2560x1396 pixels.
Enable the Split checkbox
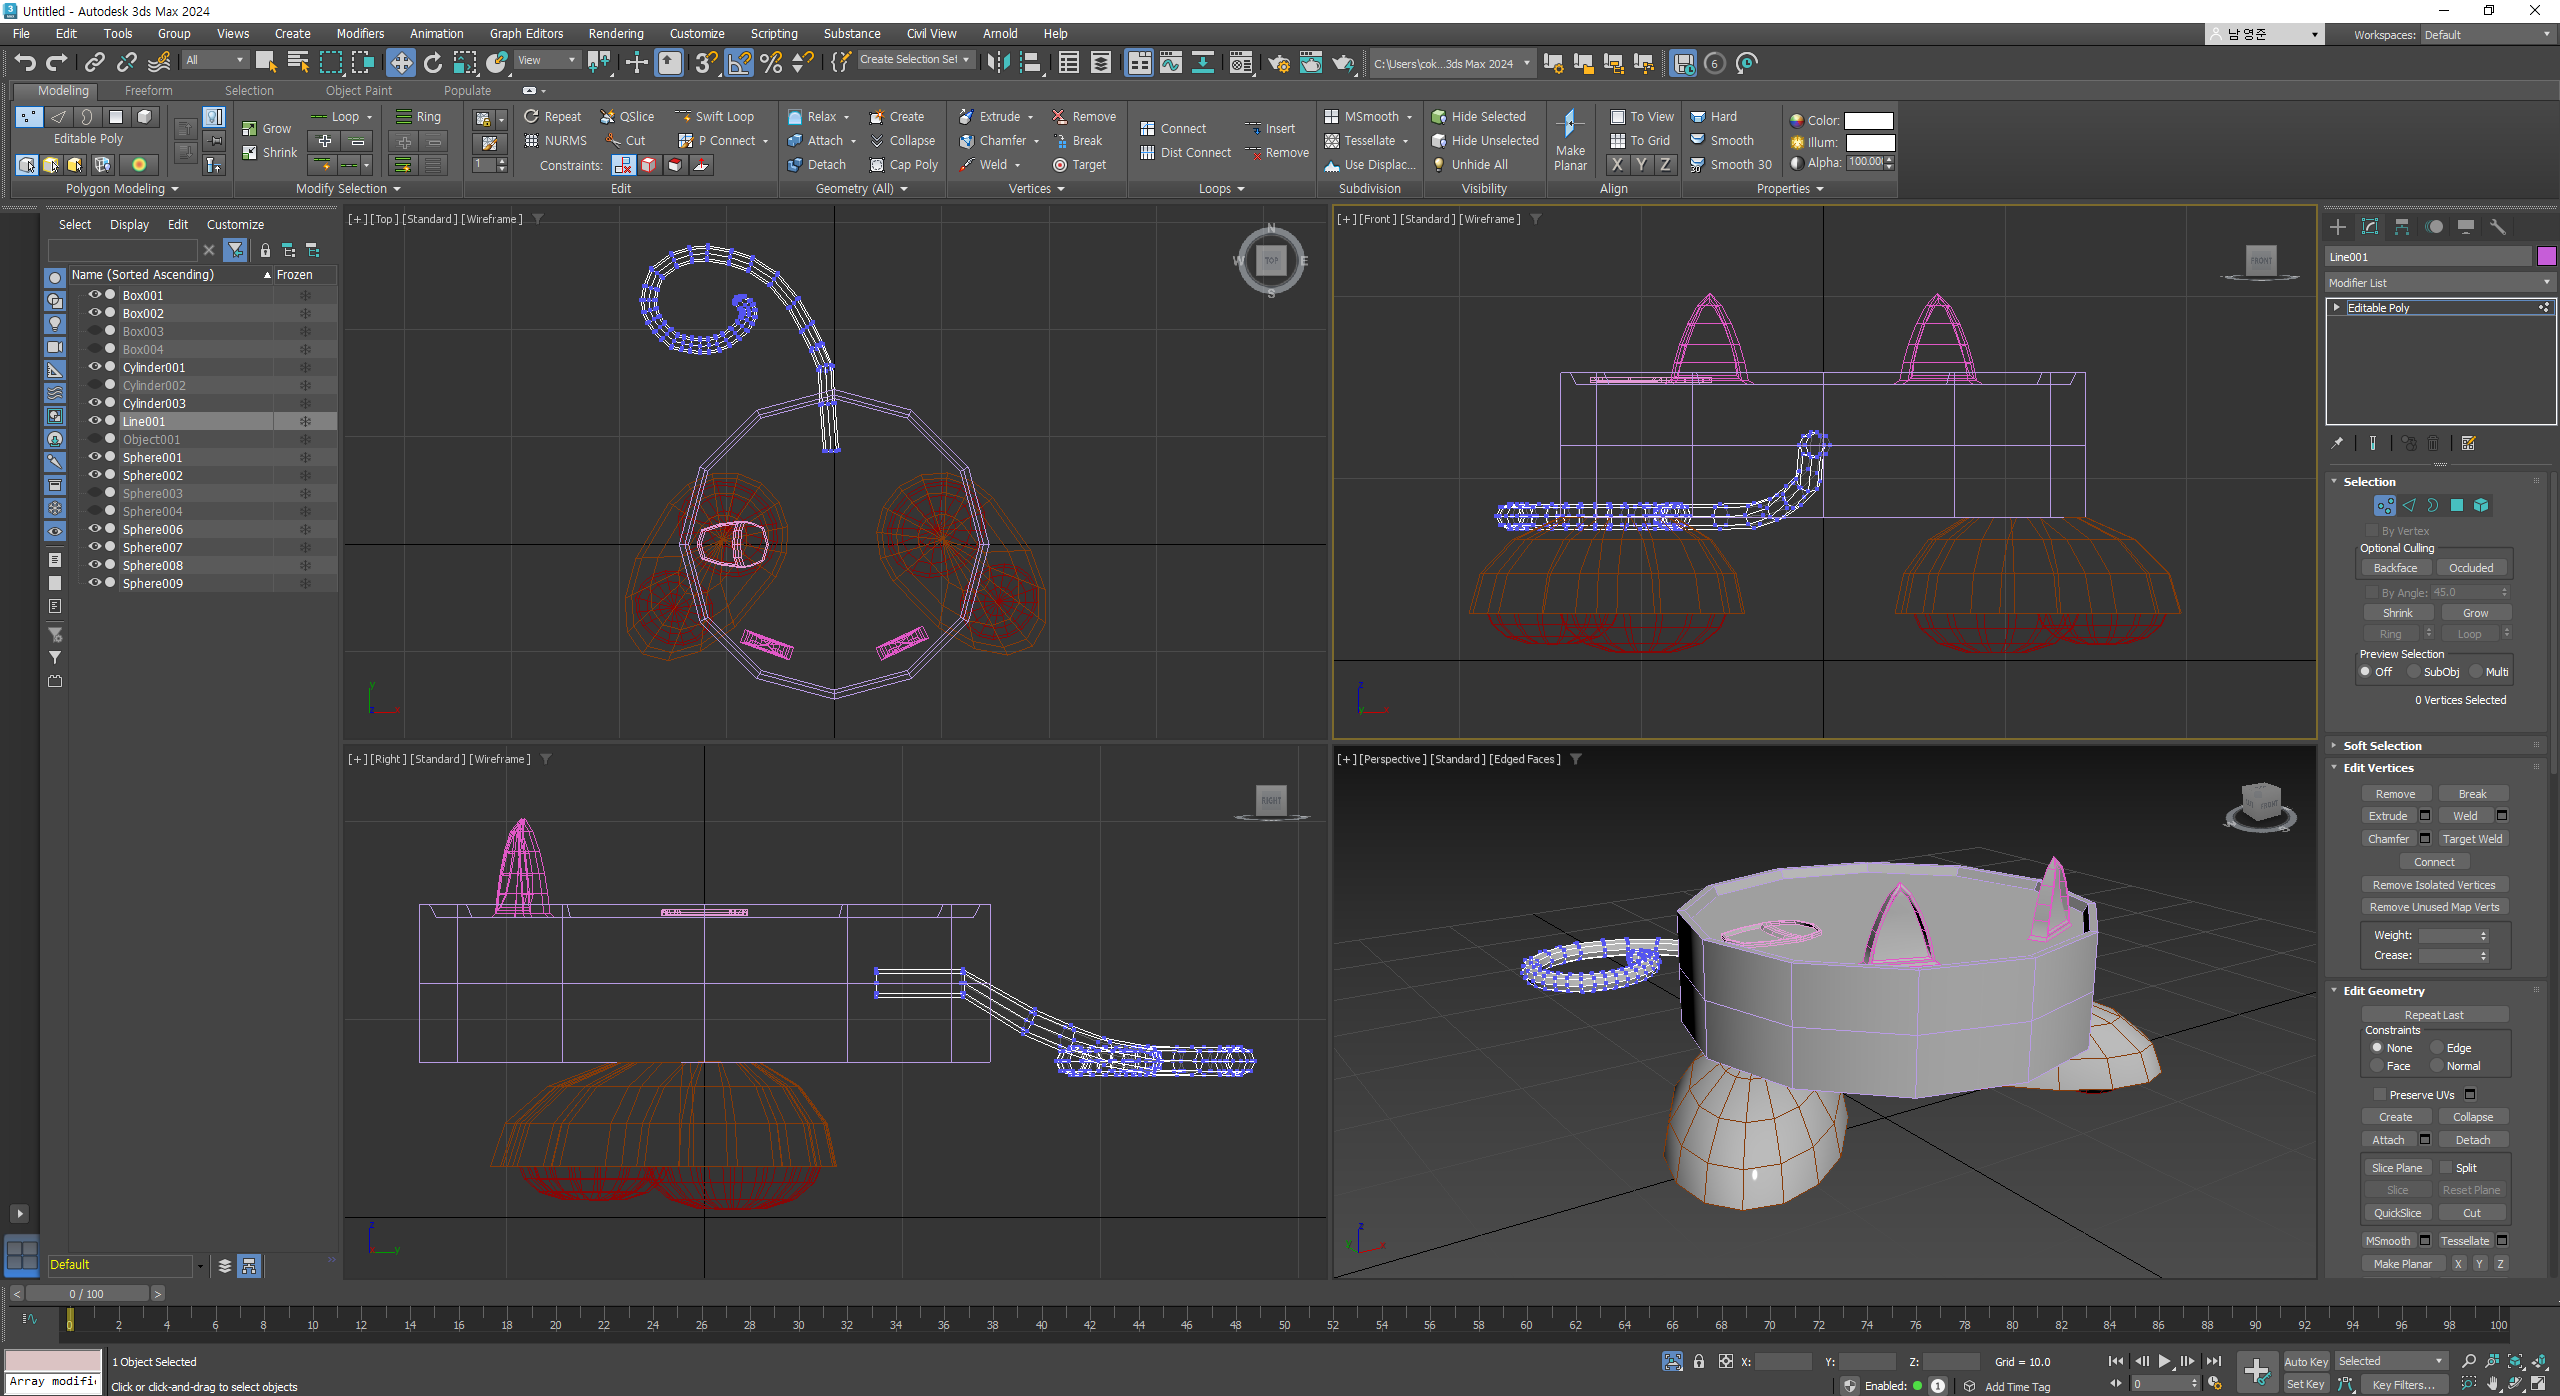(x=2446, y=1168)
